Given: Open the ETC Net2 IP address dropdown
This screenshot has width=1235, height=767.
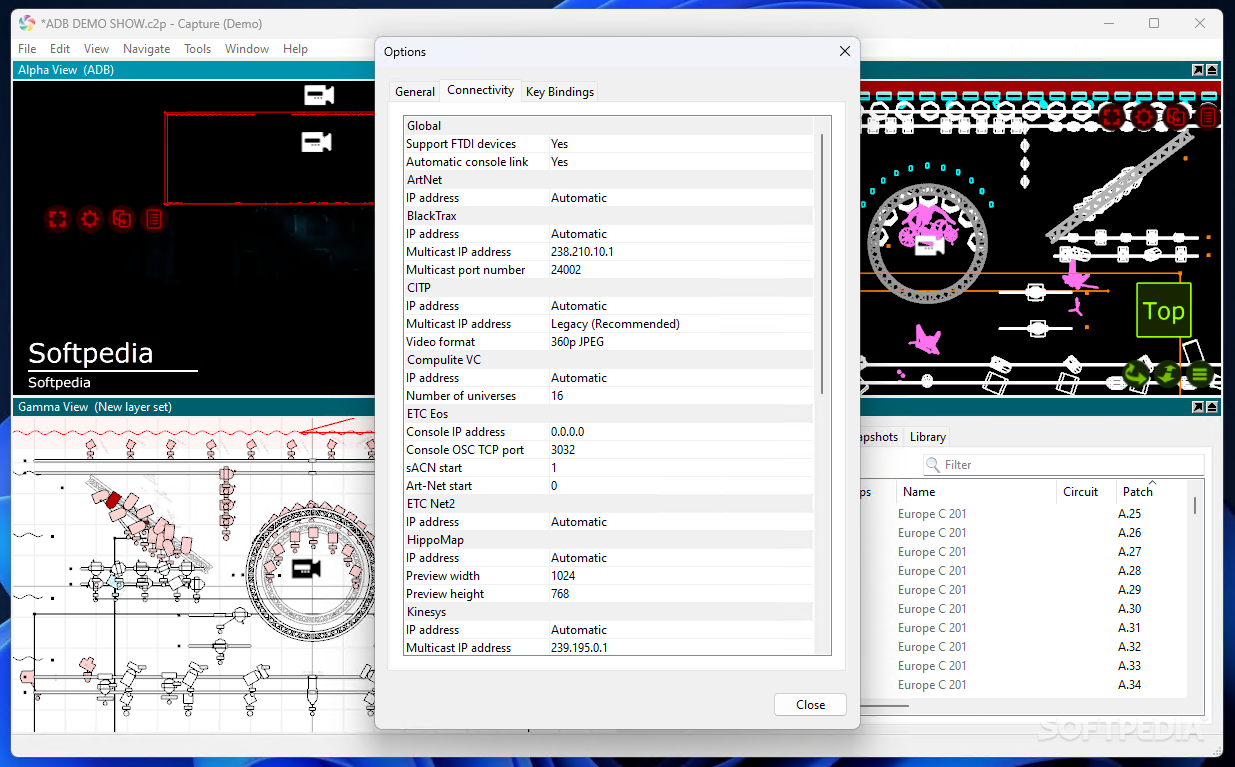Looking at the screenshot, I should (682, 522).
